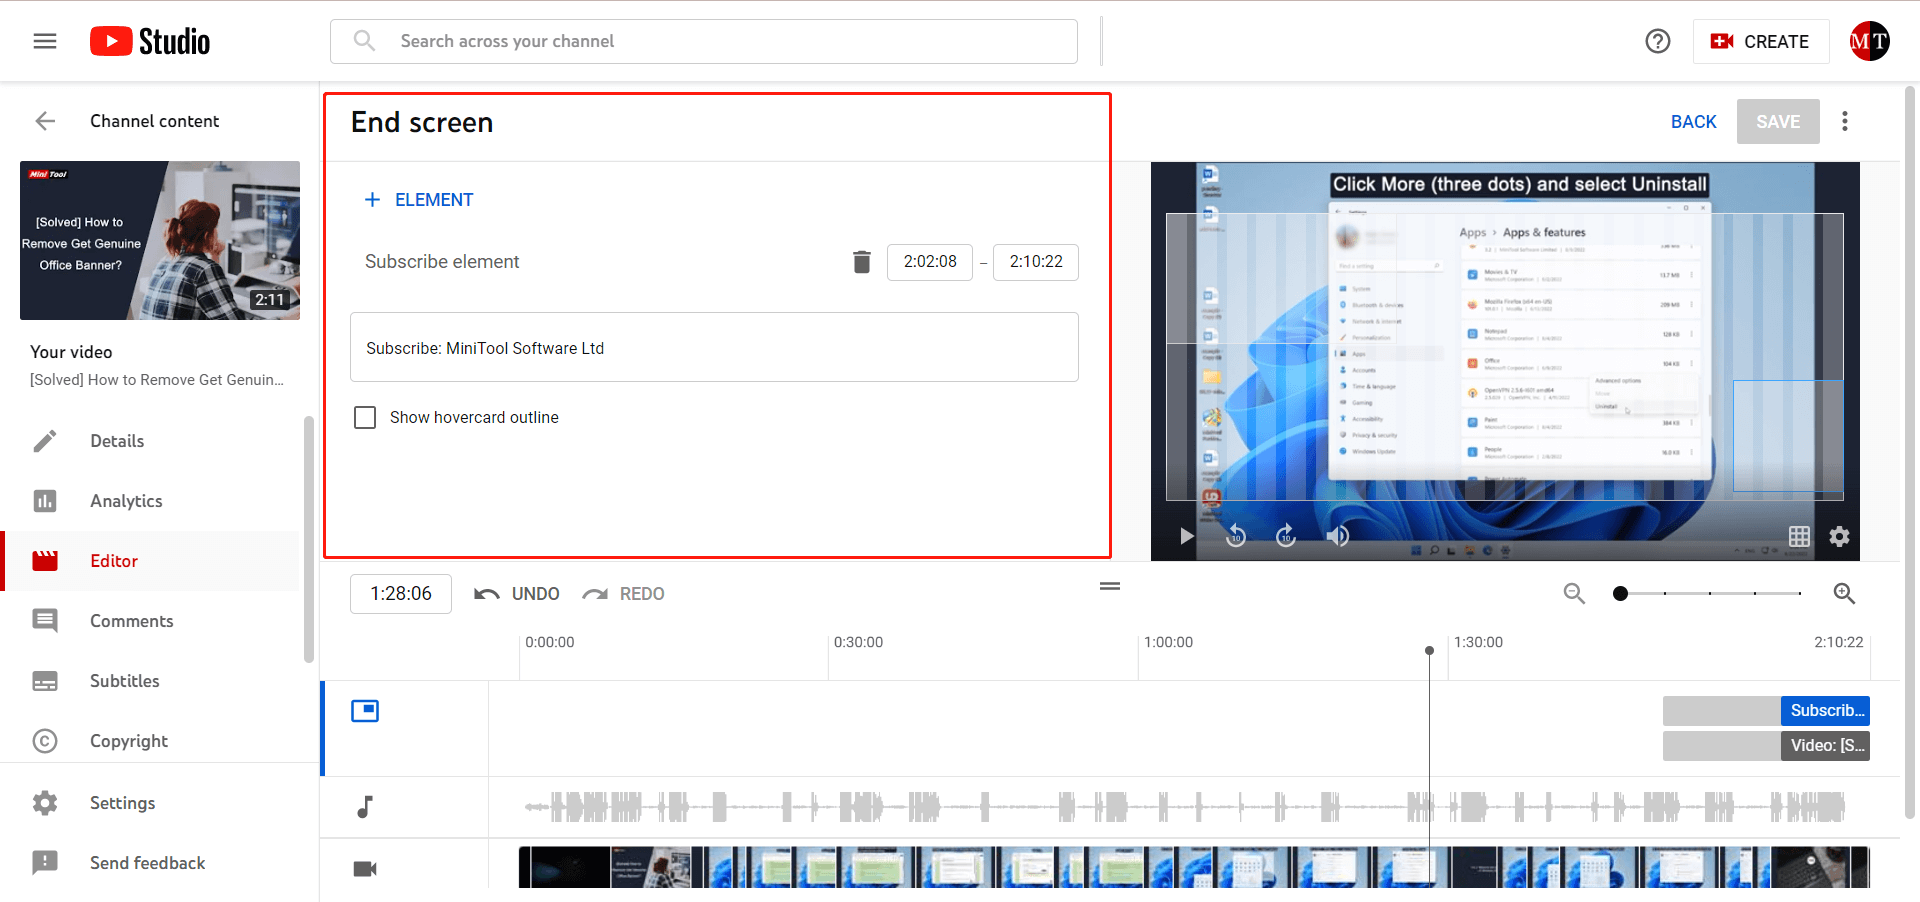Toggle Show hovercard outline checkbox
The height and width of the screenshot is (902, 1920).
pos(365,417)
